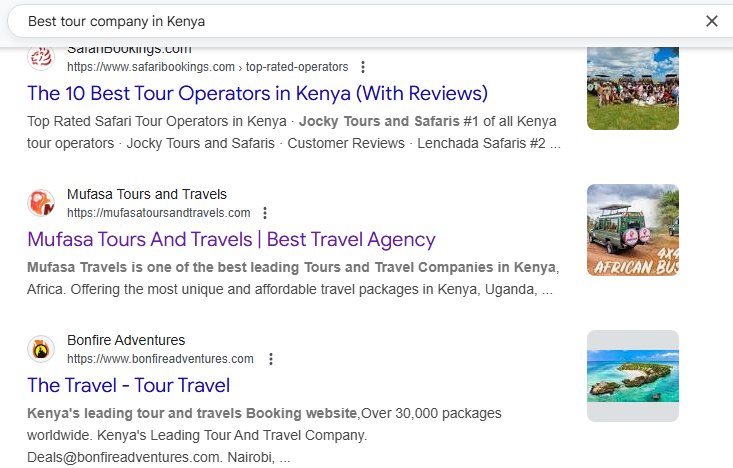Open more options for SafariBookings result
This screenshot has width=733, height=468.
point(363,67)
